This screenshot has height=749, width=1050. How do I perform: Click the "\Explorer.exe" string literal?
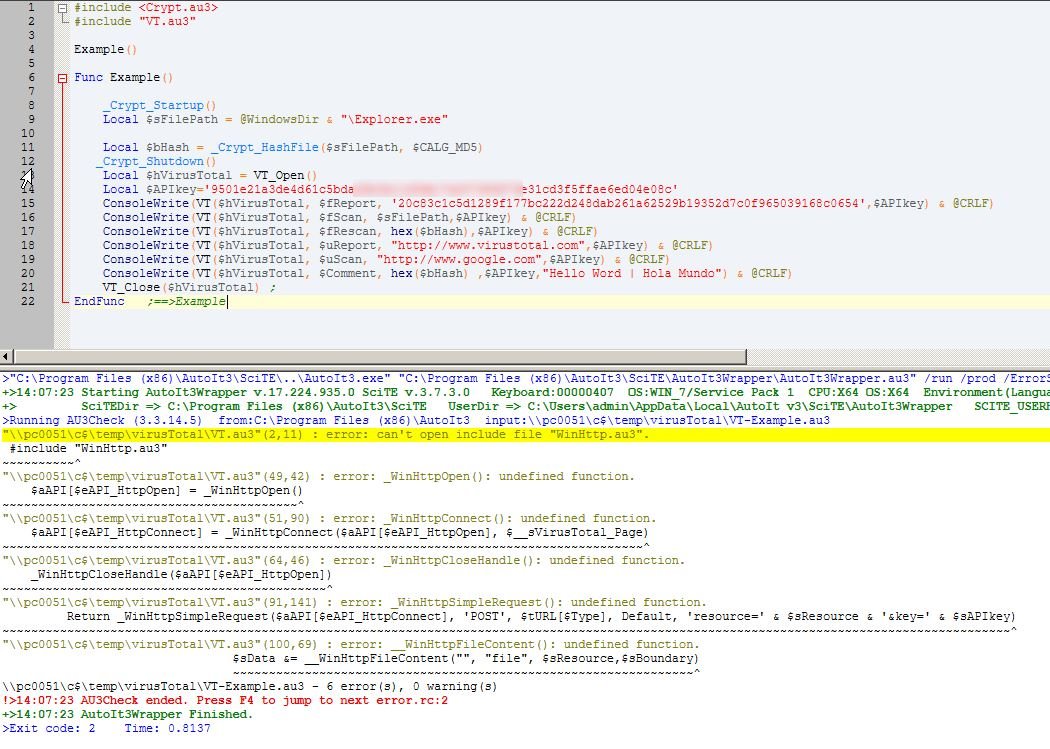pos(394,120)
